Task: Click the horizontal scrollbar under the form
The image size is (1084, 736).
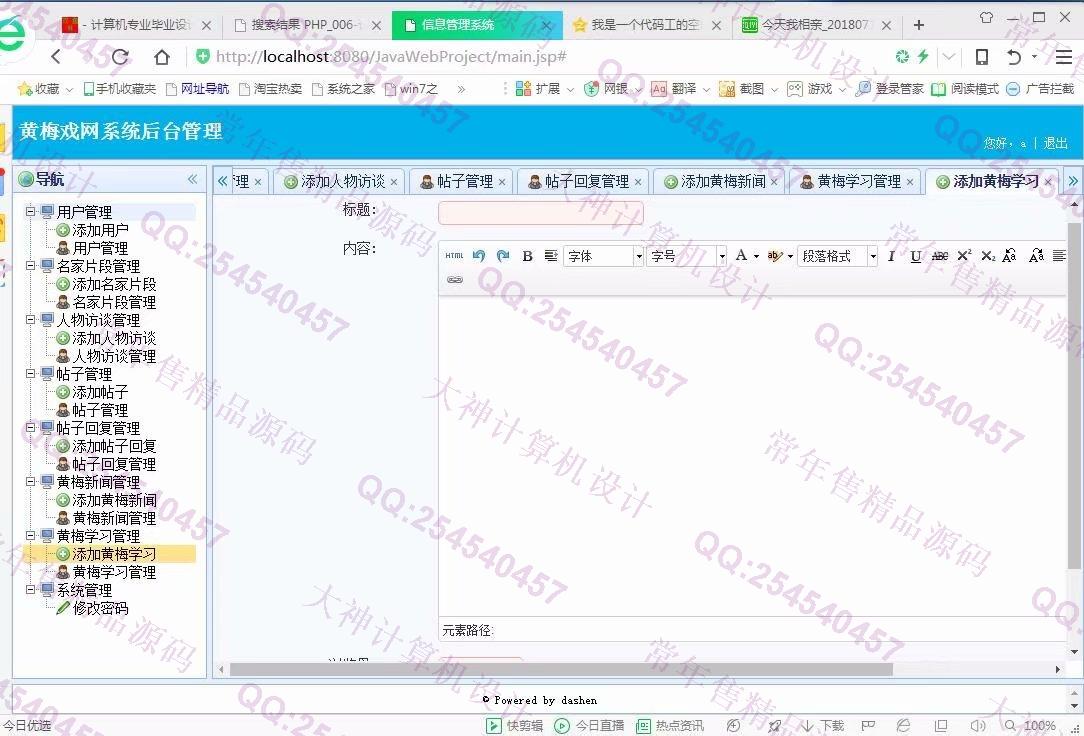Action: pos(561,669)
